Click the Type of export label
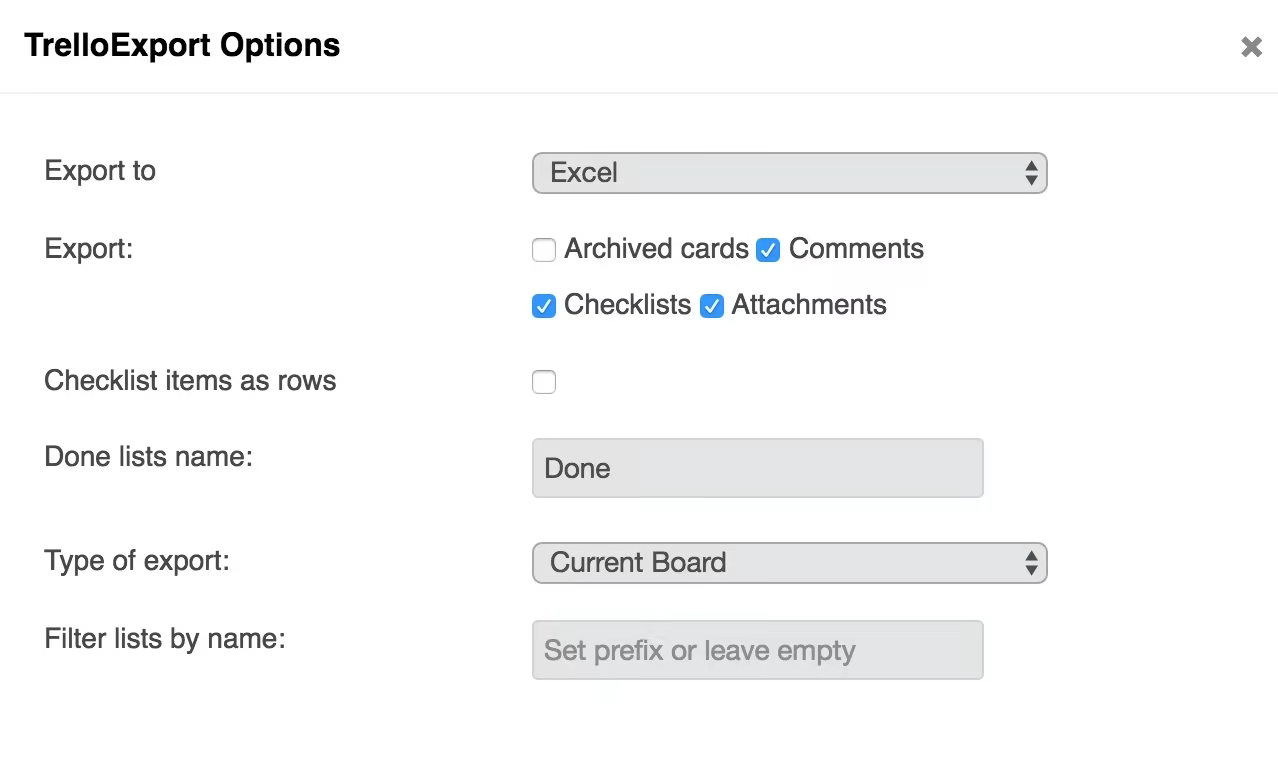1278x782 pixels. tap(137, 561)
